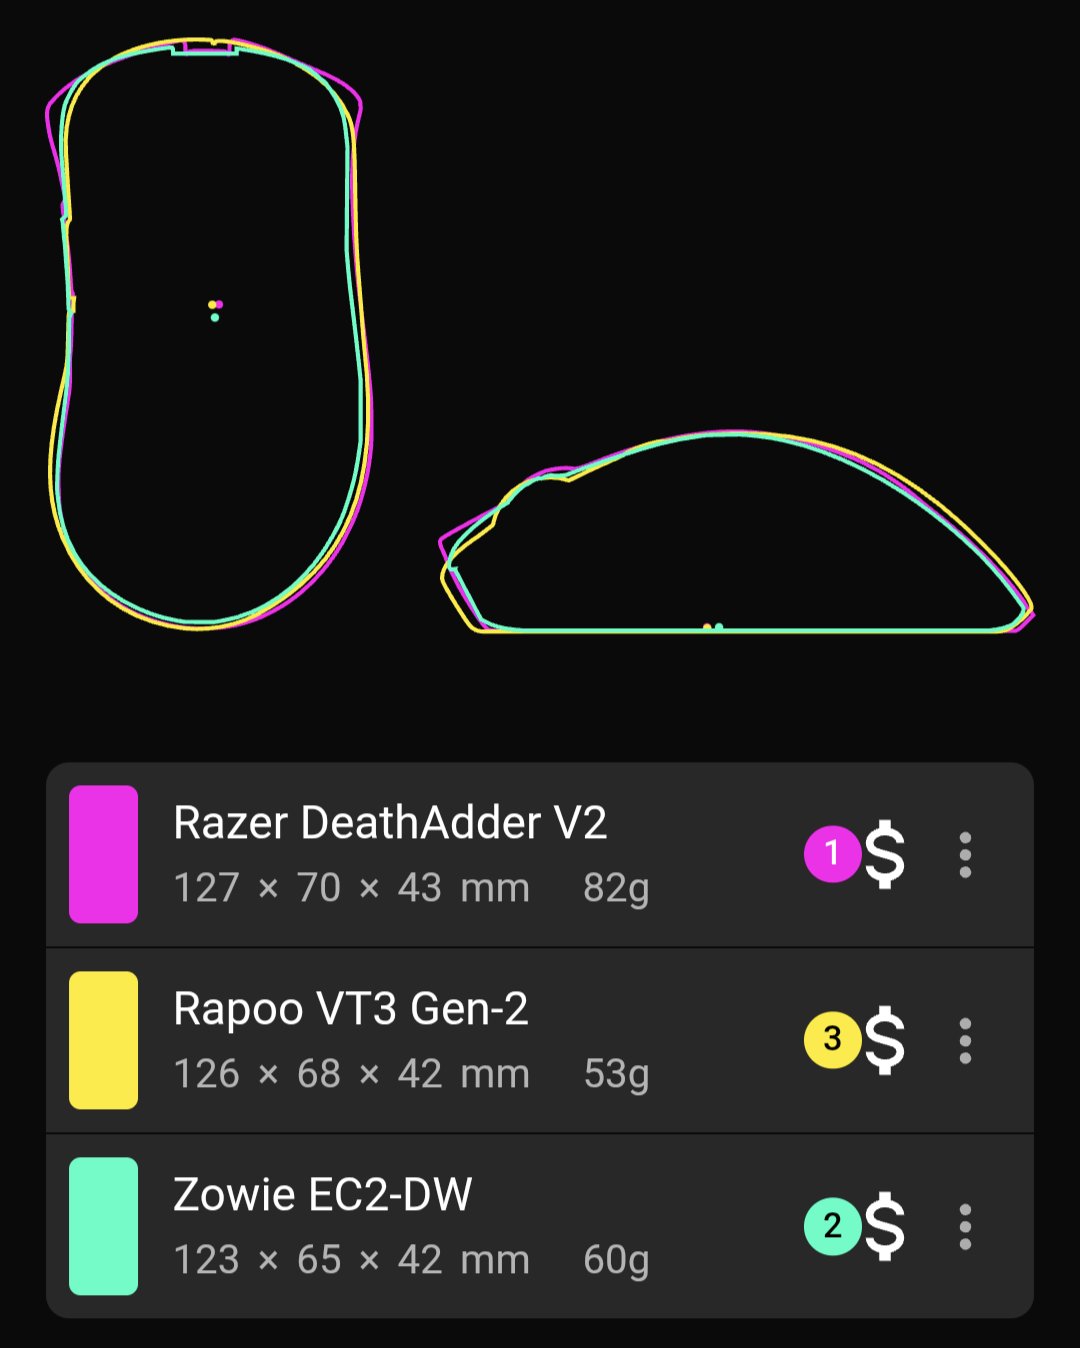
Task: Open the three-dot menu for Zowie EC2-DW
Action: click(x=965, y=1227)
